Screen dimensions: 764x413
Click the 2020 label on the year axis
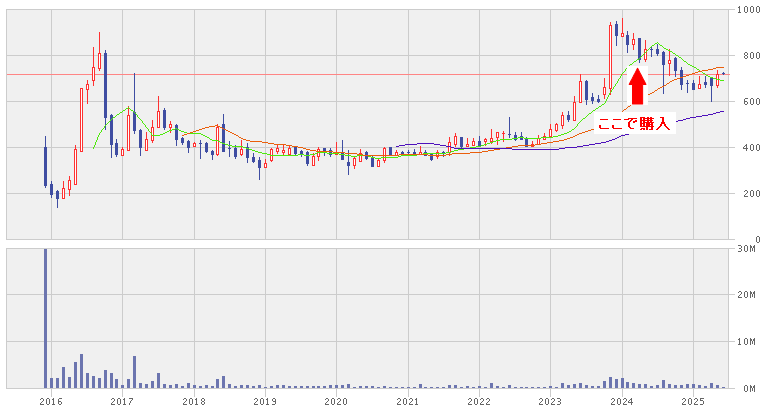(x=336, y=402)
